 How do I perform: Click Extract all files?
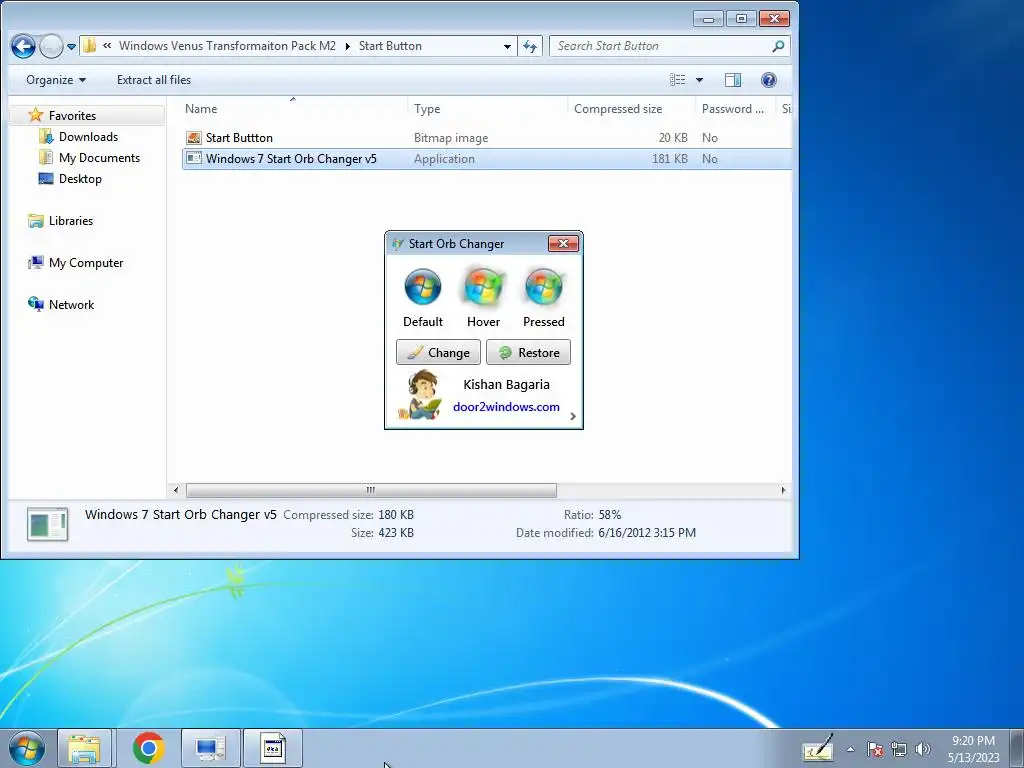(x=154, y=80)
